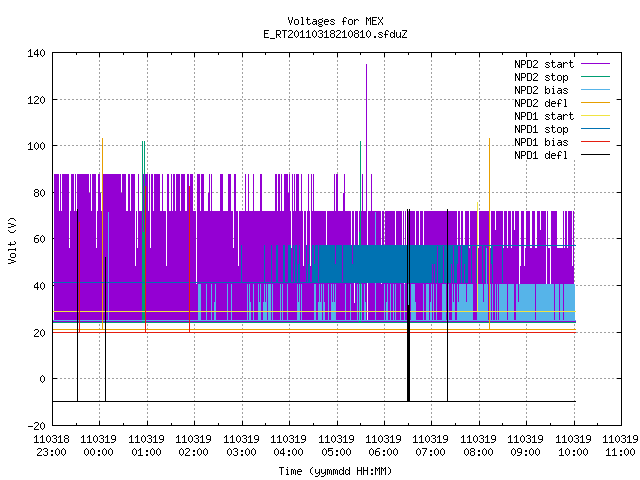Click the x-axis tick '110319 05:00'

tap(336, 446)
